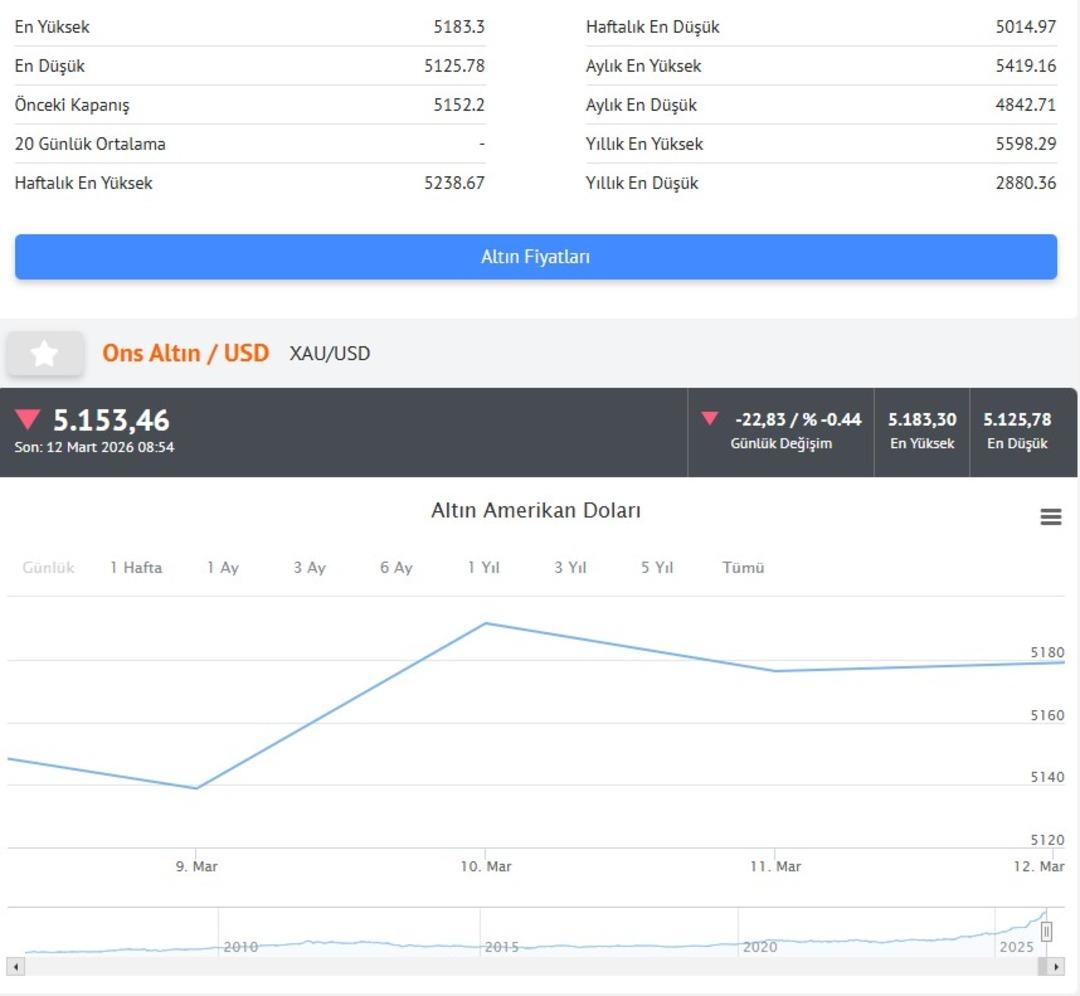Click the navigator right scroll arrow
The image size is (1080, 996).
[x=1056, y=967]
